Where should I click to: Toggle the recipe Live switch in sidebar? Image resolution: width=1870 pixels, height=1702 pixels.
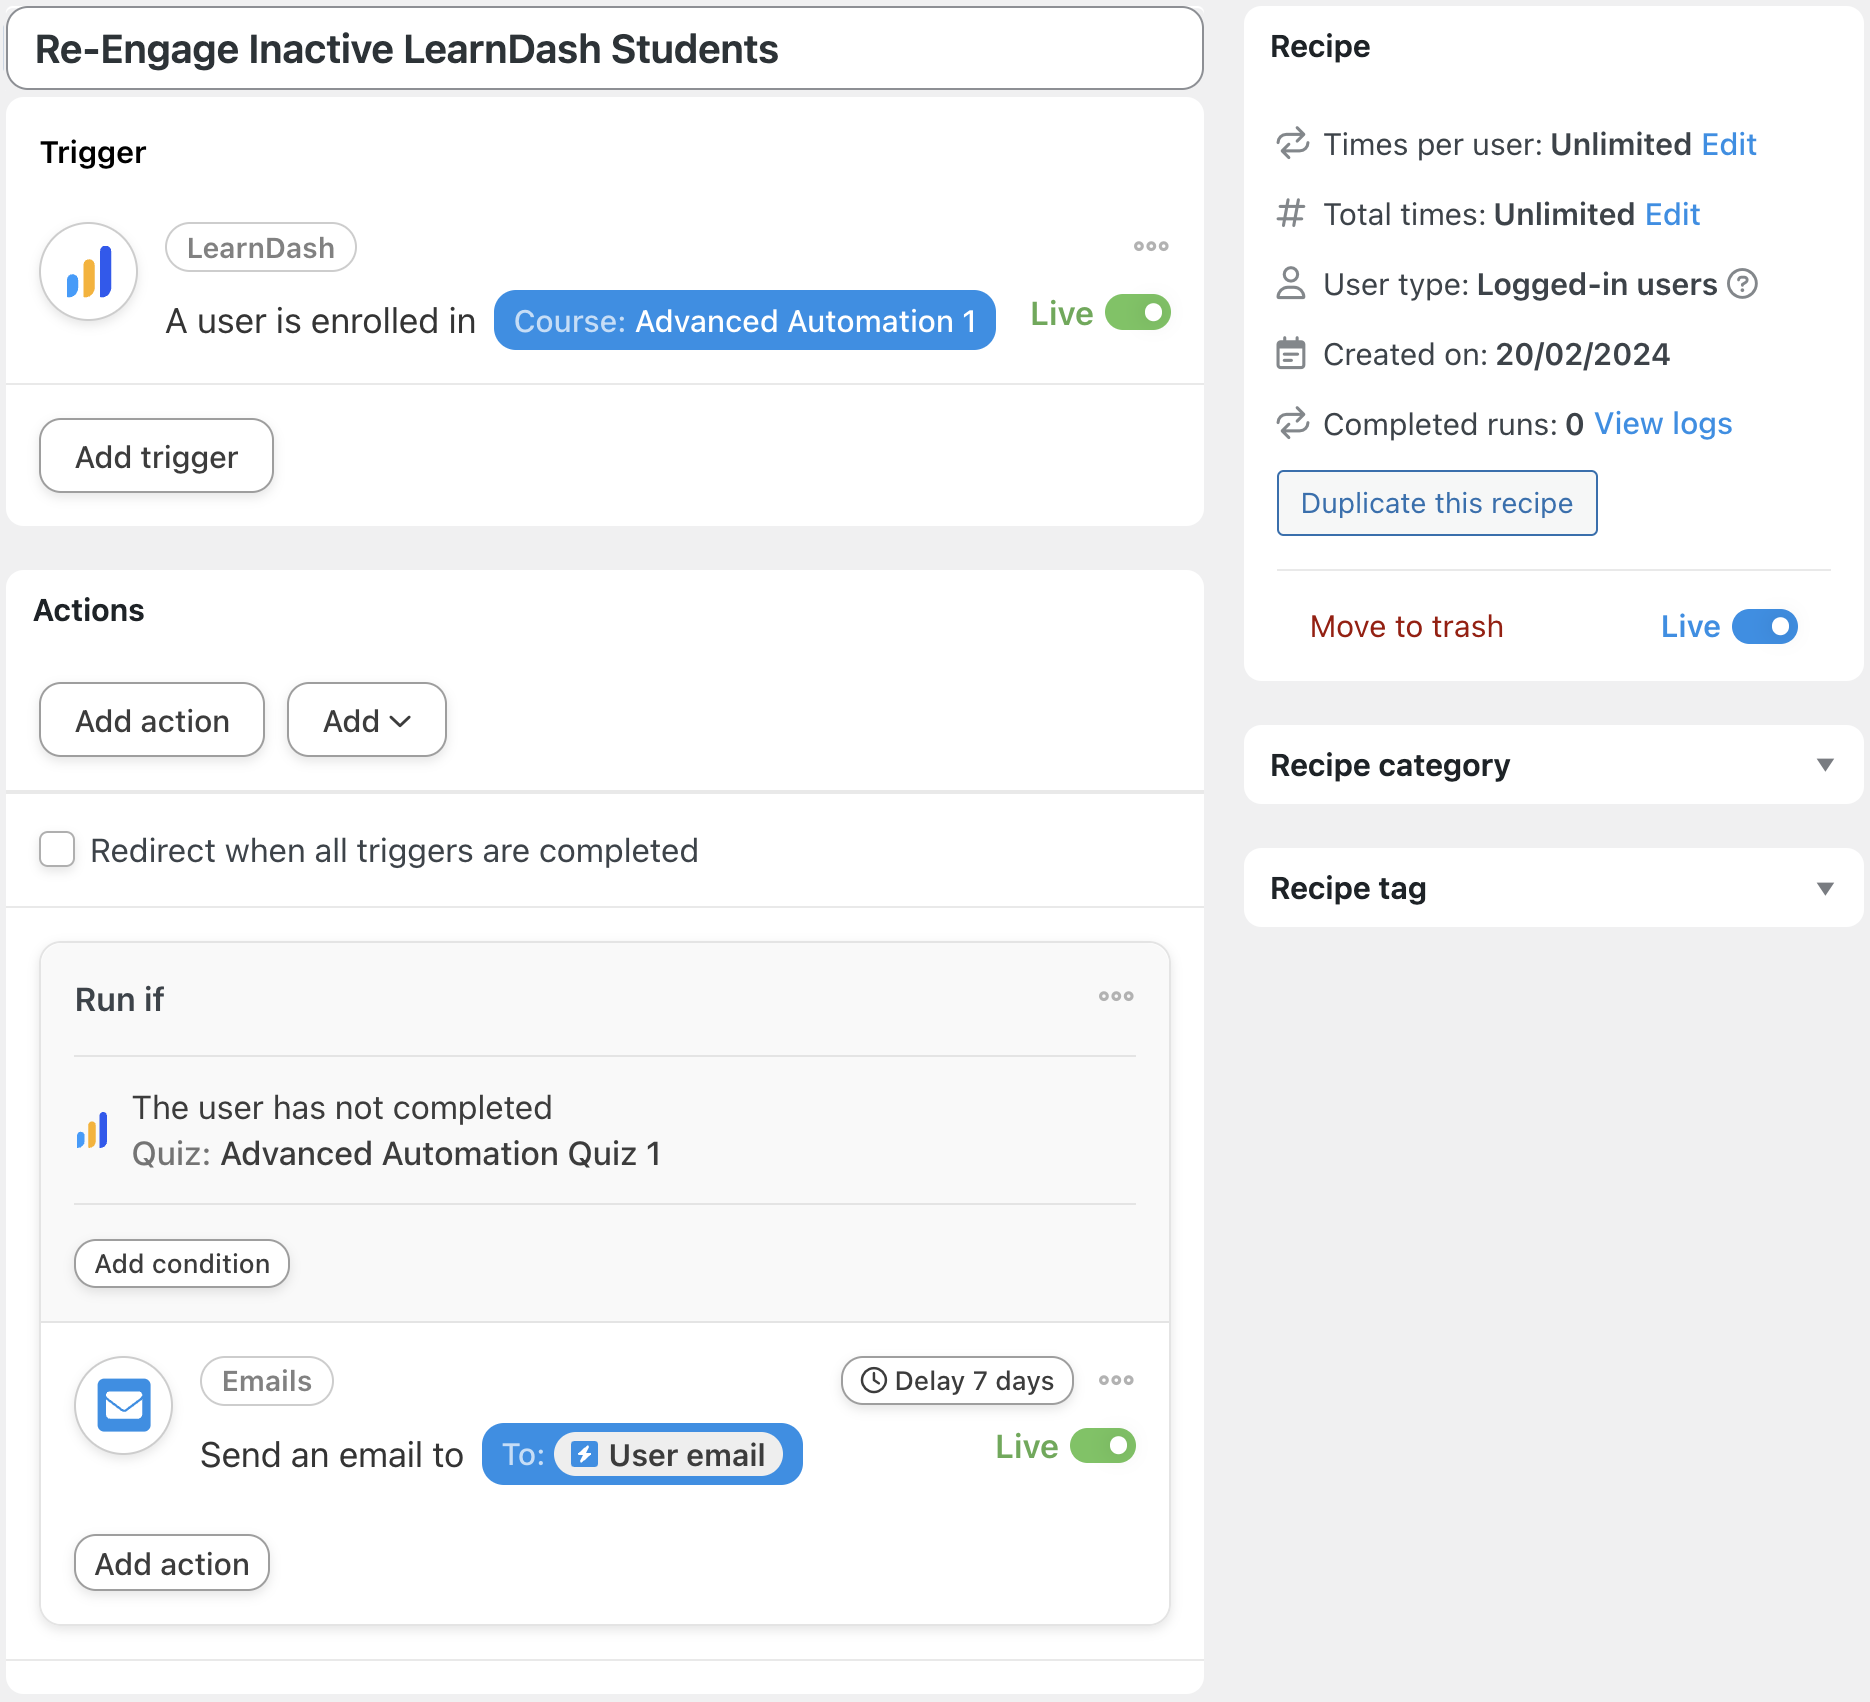(1764, 627)
